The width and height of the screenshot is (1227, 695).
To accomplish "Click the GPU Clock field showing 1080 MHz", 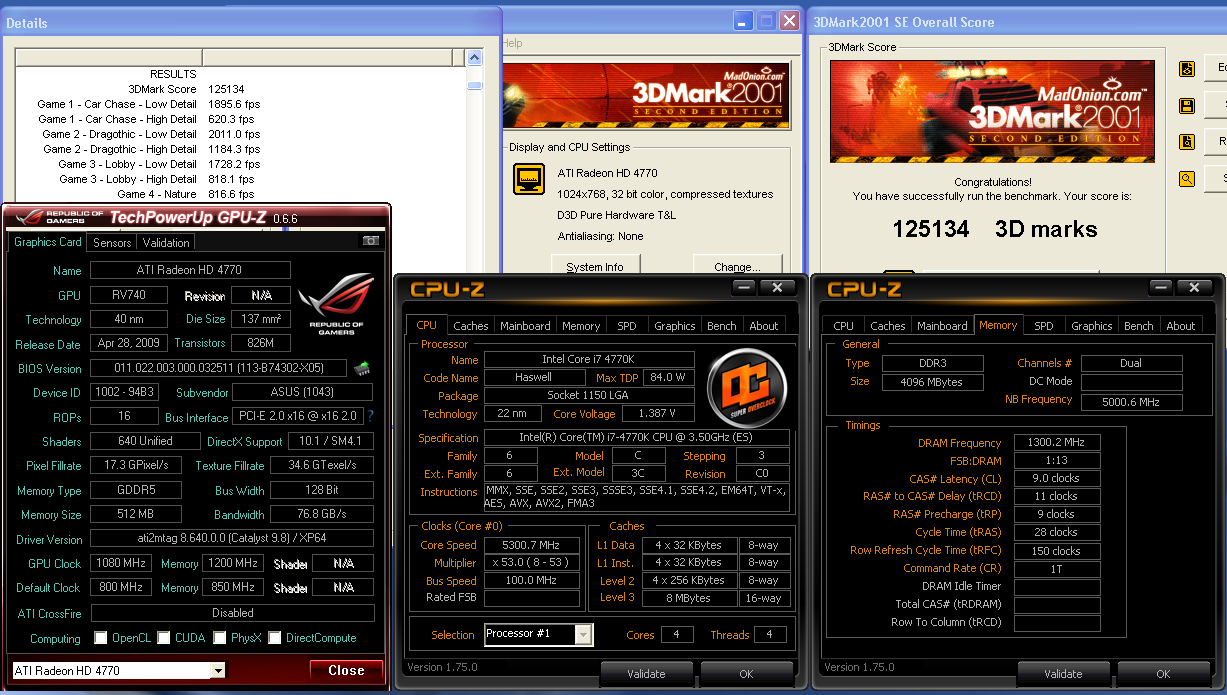I will click(x=121, y=563).
